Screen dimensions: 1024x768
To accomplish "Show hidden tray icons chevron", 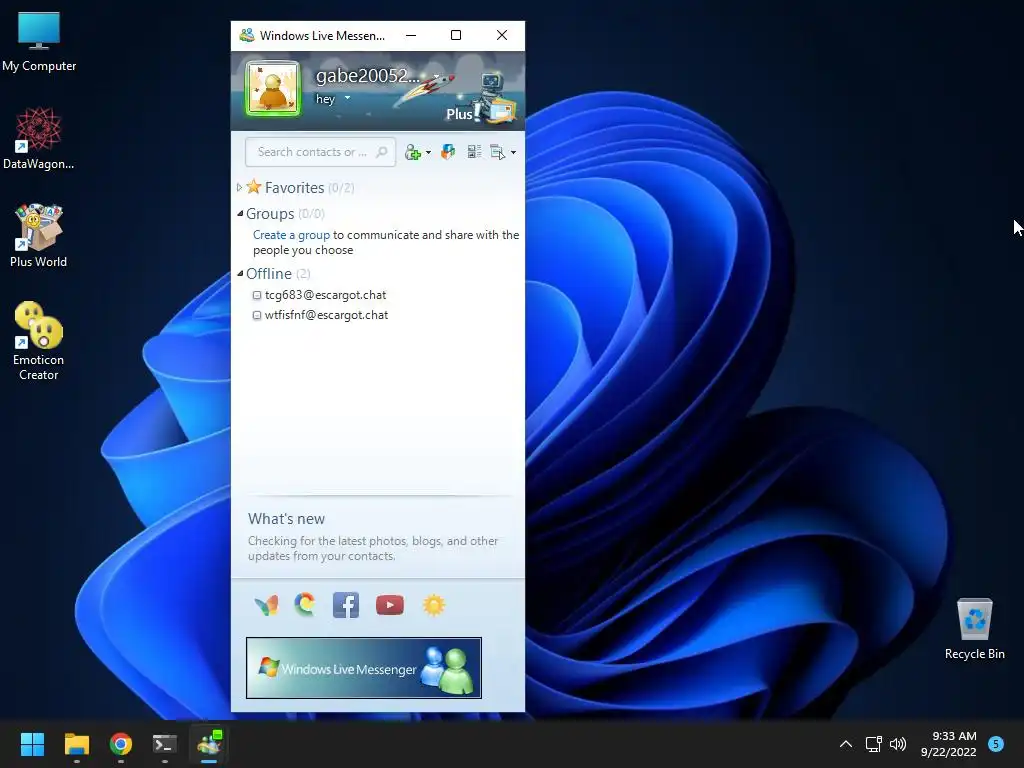I will click(846, 744).
